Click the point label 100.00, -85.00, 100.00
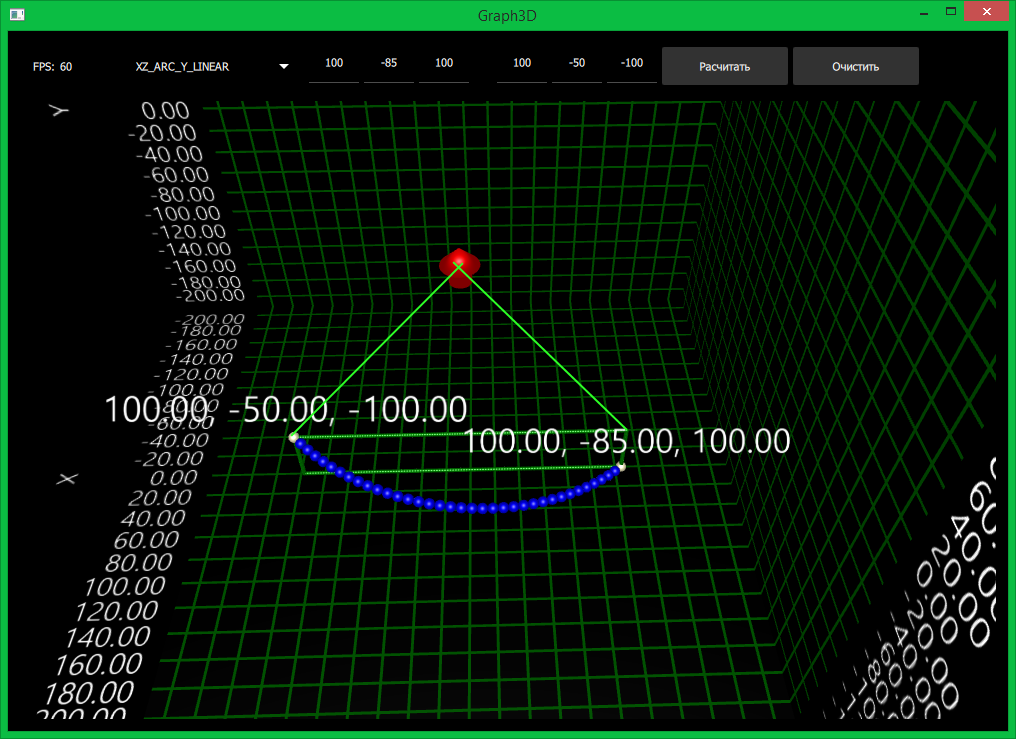This screenshot has height=739, width=1016. pos(627,442)
